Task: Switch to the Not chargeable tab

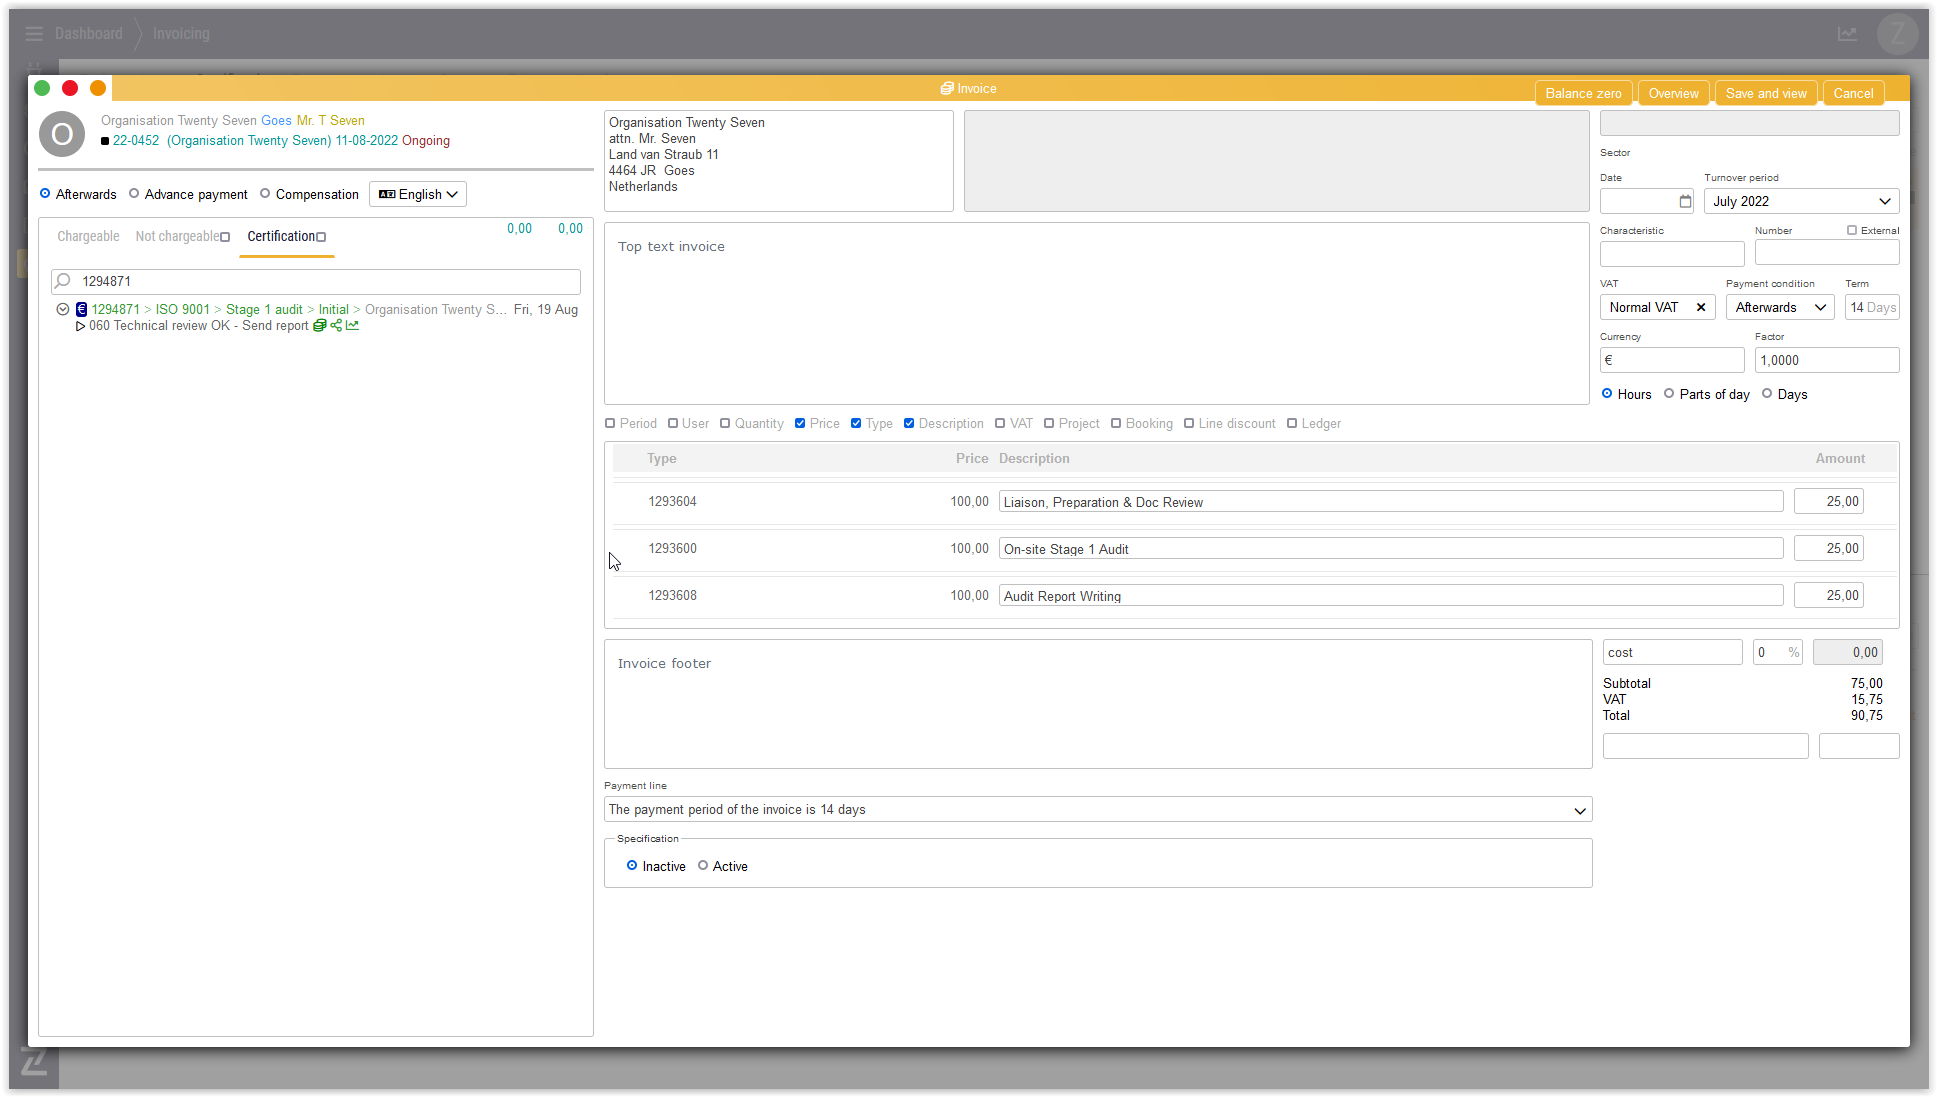Action: click(177, 237)
